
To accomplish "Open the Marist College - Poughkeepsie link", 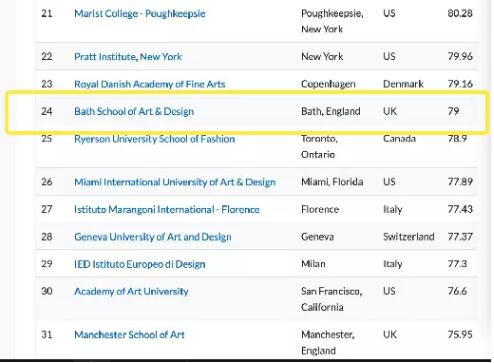I will pyautogui.click(x=140, y=14).
